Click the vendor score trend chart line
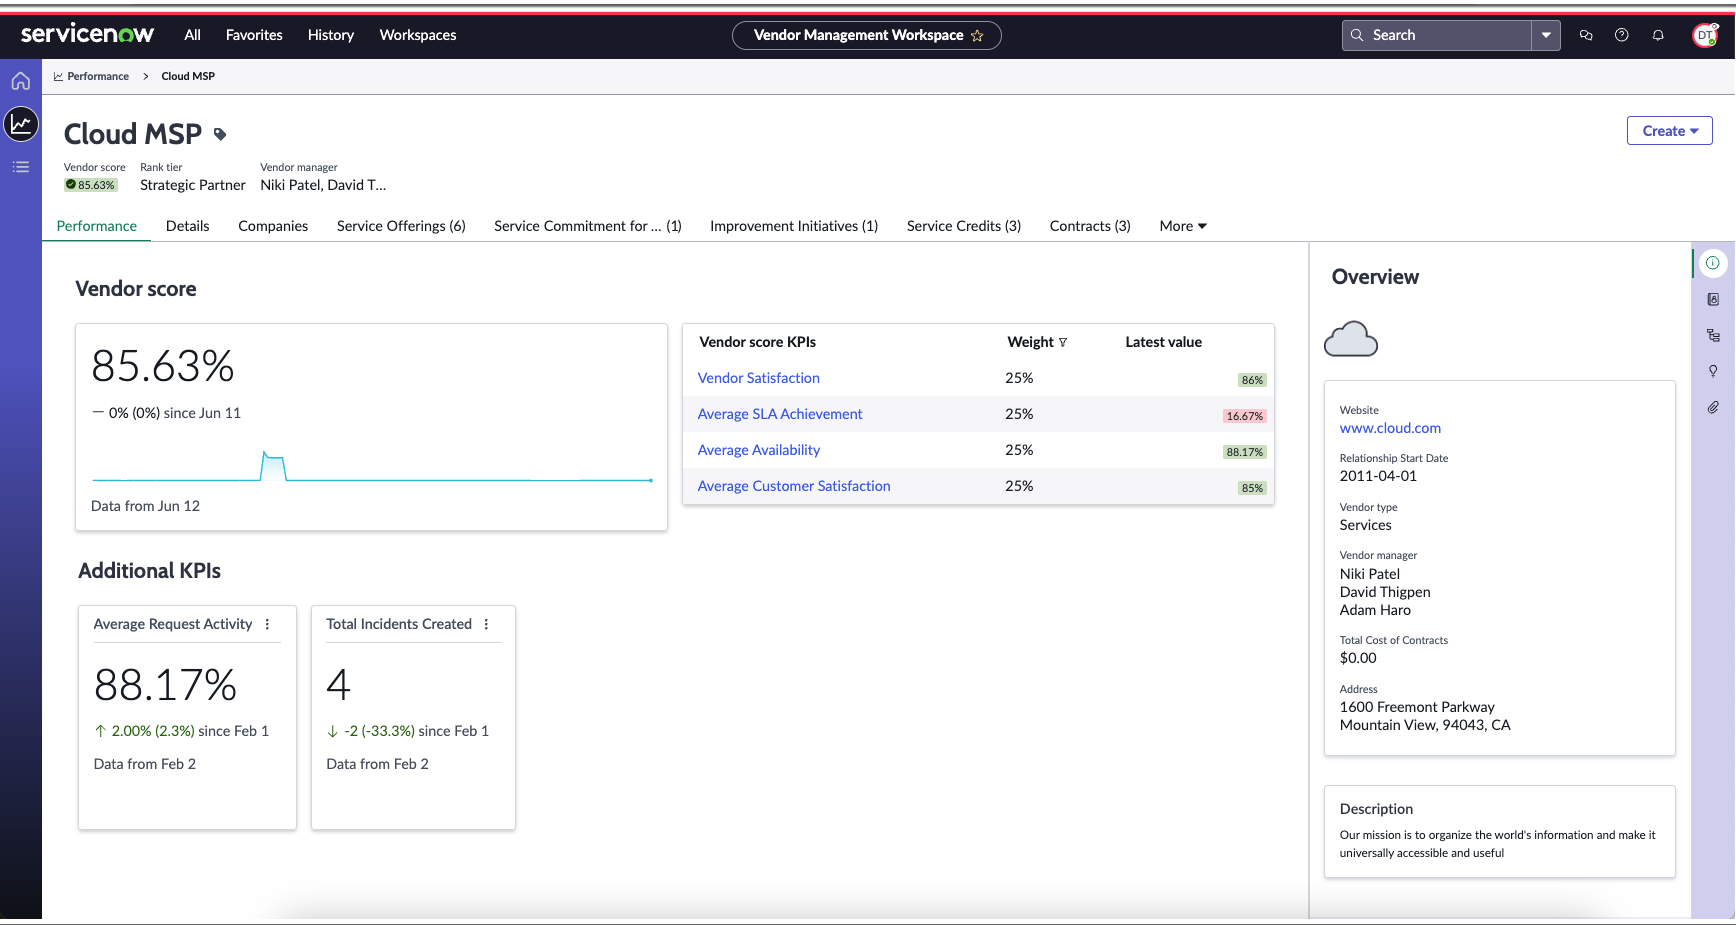Image resolution: width=1736 pixels, height=925 pixels. coord(372,467)
